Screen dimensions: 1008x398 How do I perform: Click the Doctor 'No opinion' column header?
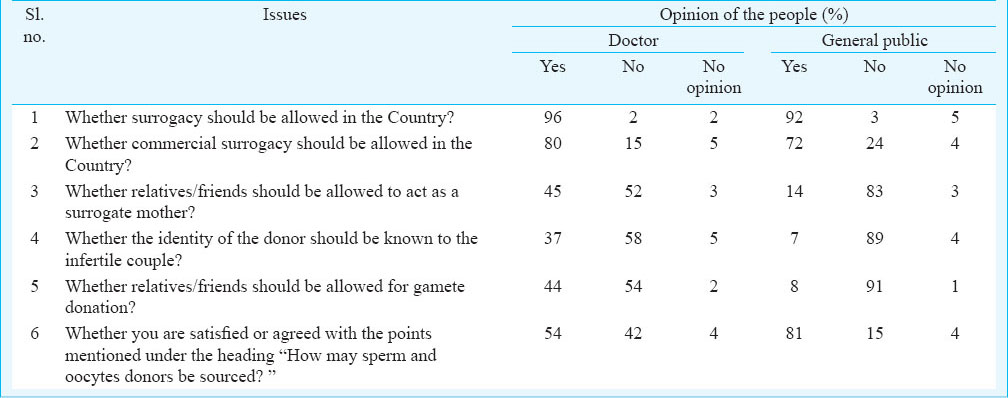pos(714,77)
